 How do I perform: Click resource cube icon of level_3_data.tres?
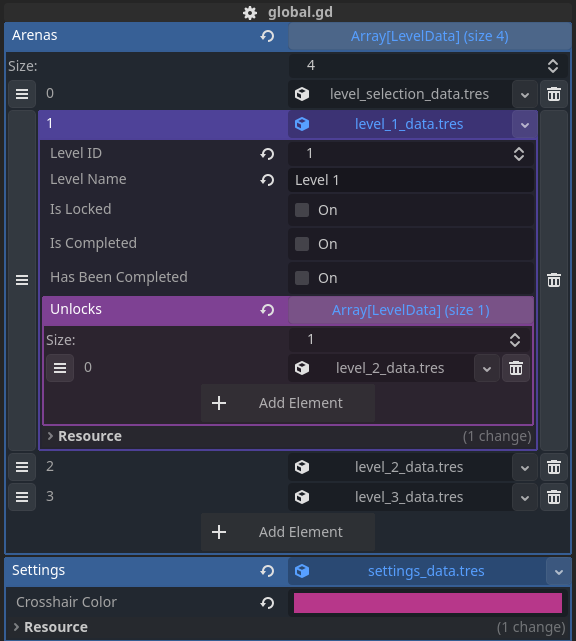302,498
